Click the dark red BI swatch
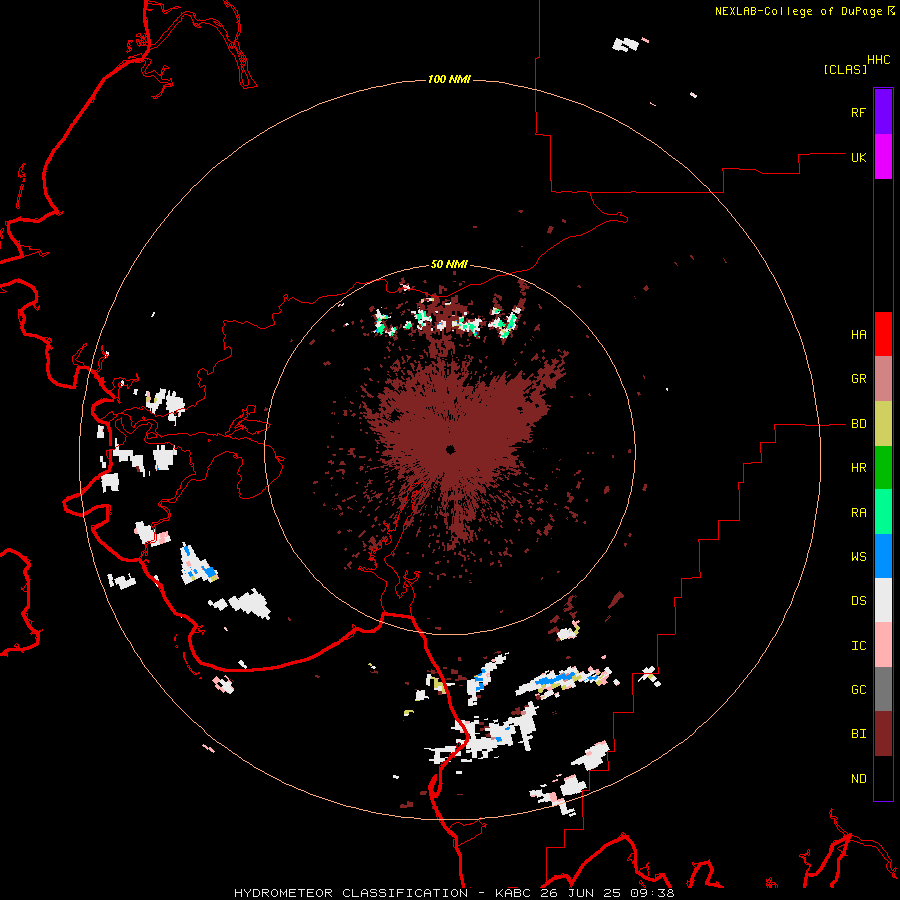900x900 pixels. [883, 734]
